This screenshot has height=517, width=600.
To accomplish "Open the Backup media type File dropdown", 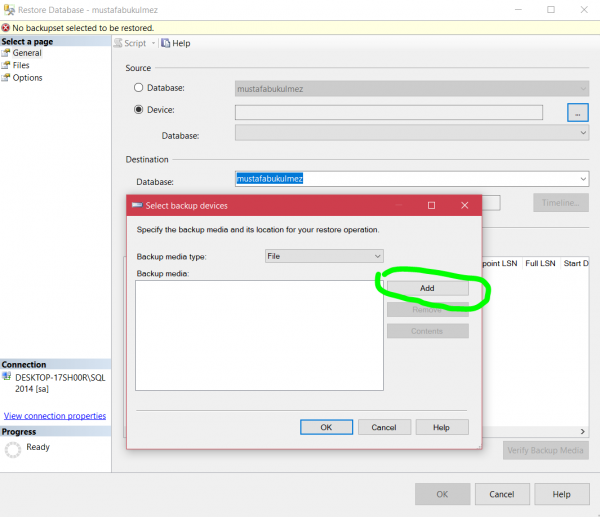I will 324,256.
